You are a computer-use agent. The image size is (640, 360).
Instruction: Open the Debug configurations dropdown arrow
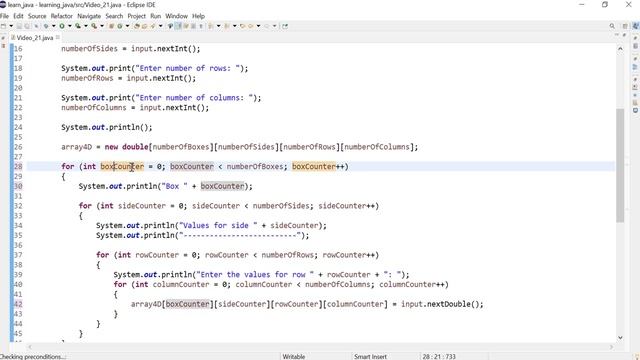point(53,26)
